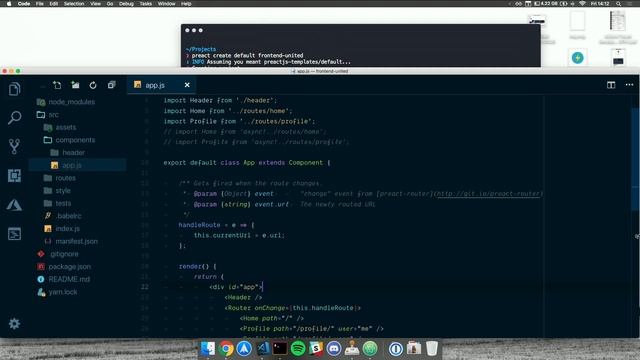Expand the header folder
This screenshot has height=360, width=640.
pyautogui.click(x=73, y=153)
